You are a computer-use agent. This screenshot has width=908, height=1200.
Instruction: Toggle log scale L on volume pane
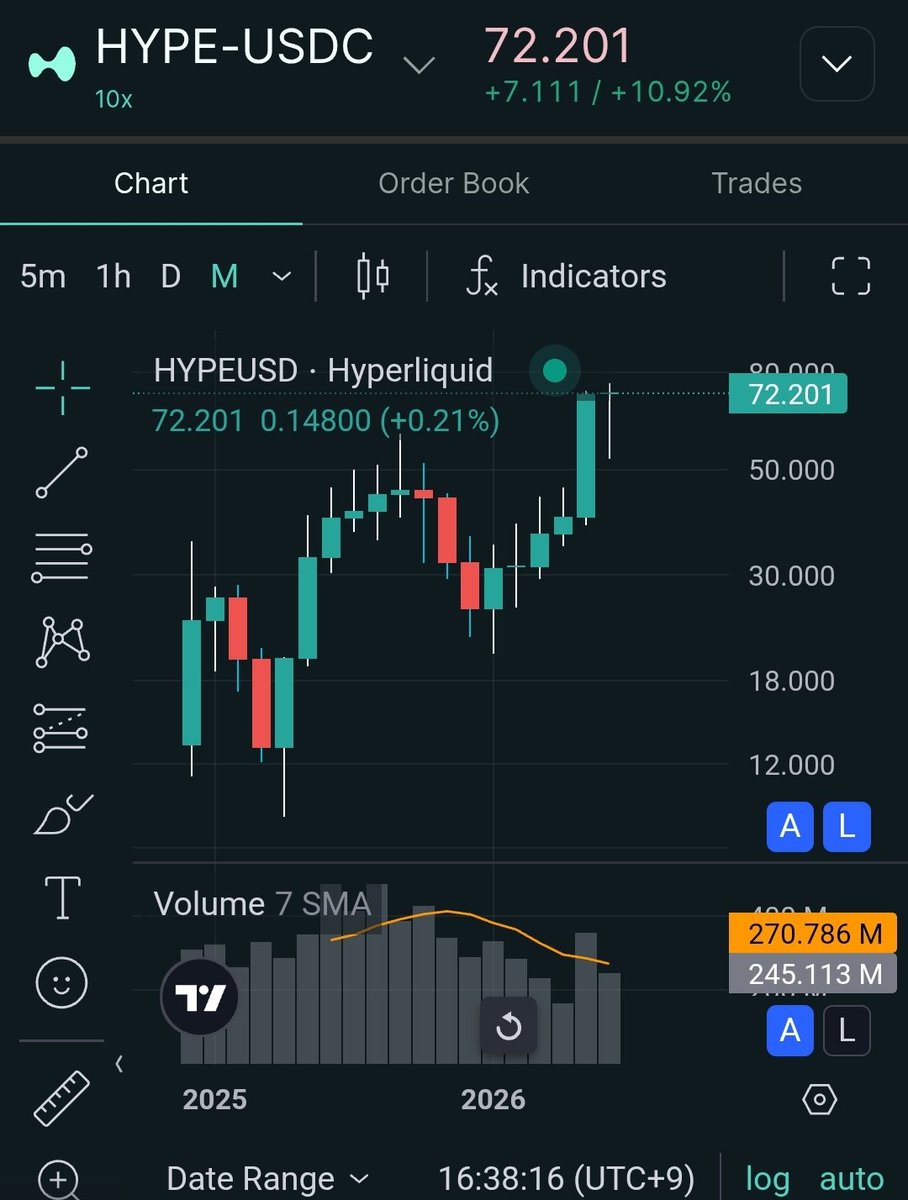pos(847,1030)
